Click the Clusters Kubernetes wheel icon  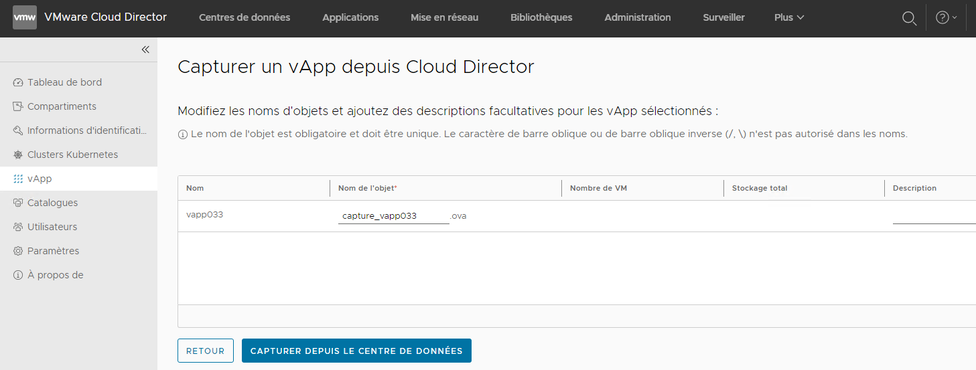[17, 154]
